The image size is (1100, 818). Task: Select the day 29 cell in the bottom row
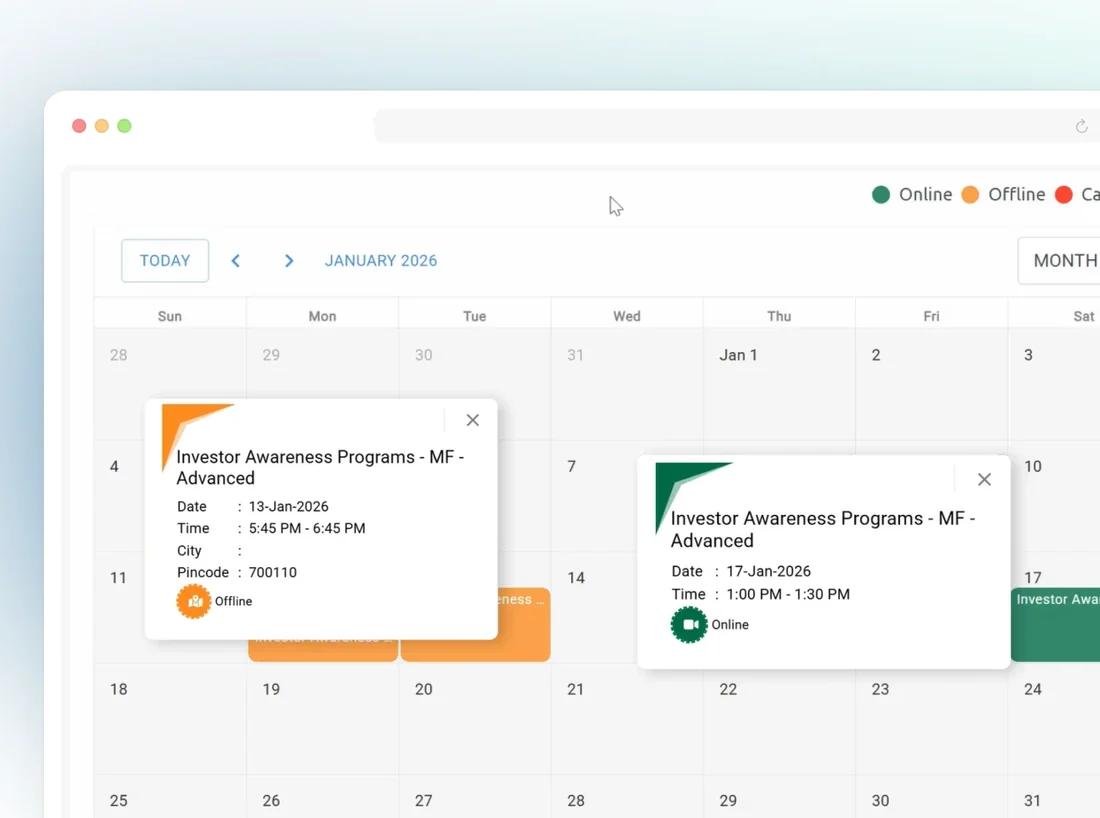[x=779, y=797]
